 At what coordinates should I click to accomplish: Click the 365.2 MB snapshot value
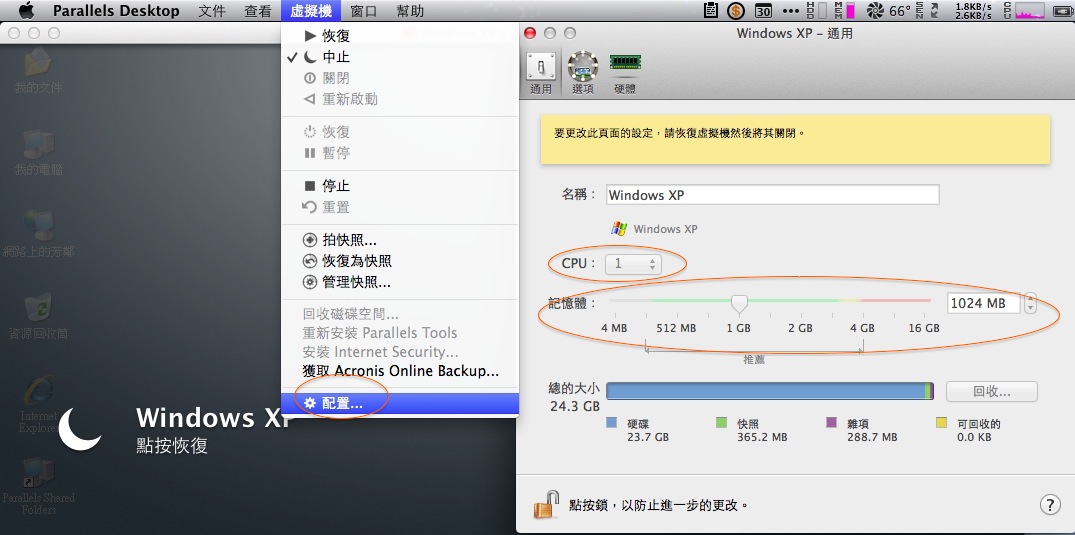tap(762, 437)
